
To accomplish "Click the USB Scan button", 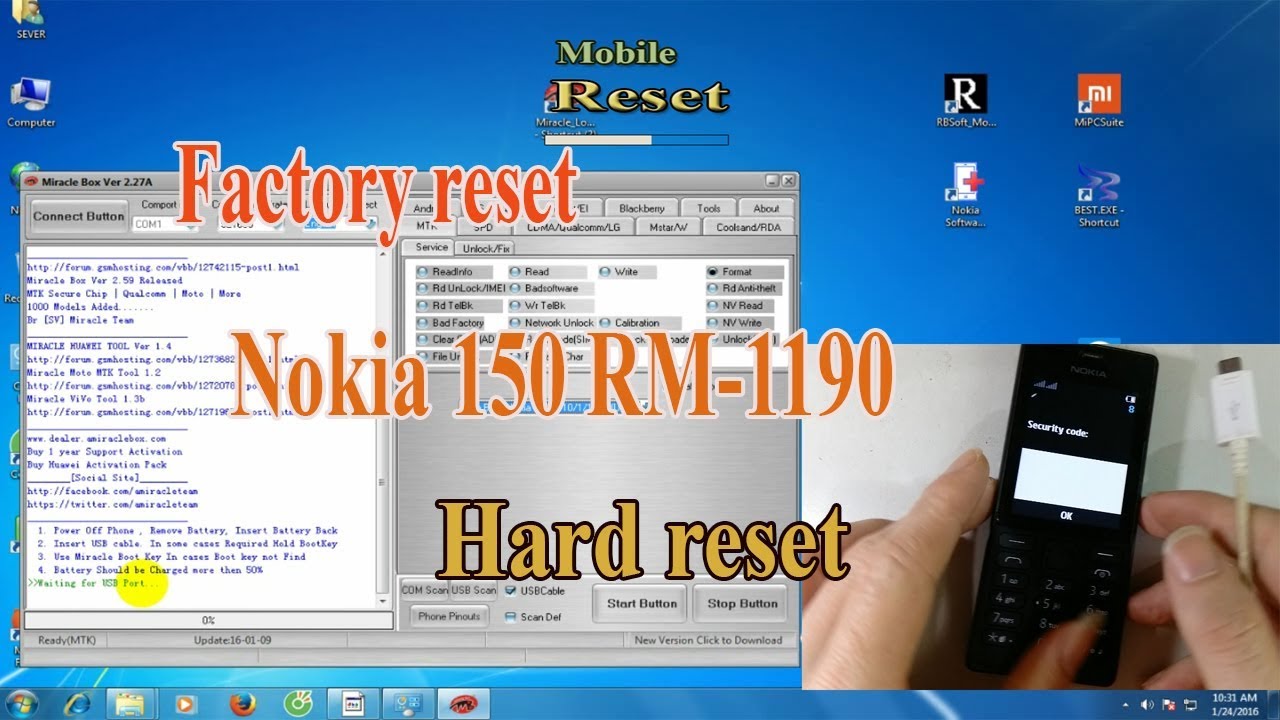I will 473,590.
